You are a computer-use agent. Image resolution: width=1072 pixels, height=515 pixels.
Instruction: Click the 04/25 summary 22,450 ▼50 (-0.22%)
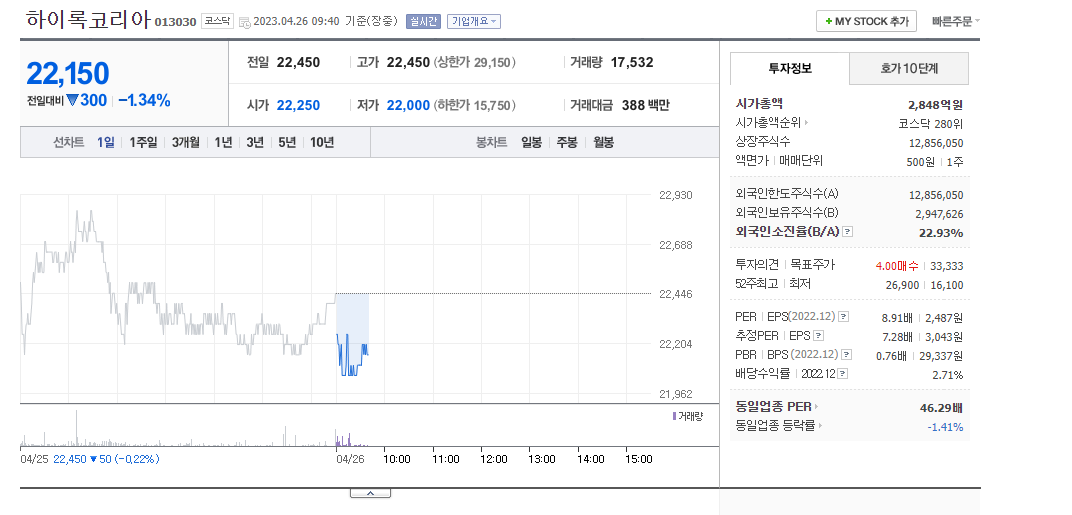[105, 459]
